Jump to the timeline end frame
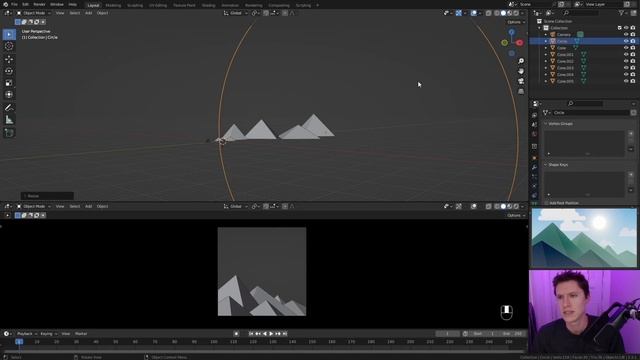 point(285,334)
